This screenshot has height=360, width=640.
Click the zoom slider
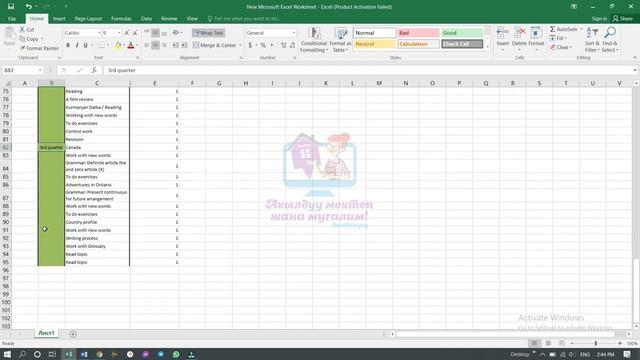[x=596, y=344]
